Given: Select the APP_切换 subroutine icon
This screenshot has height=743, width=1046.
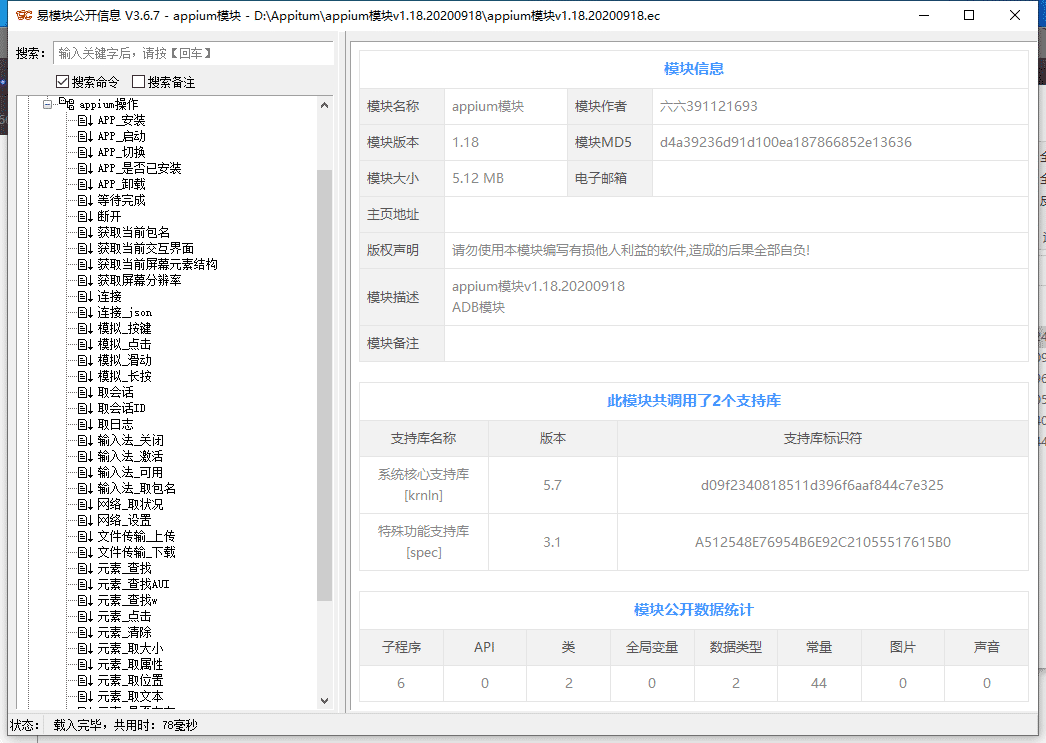Looking at the screenshot, I should (x=85, y=152).
